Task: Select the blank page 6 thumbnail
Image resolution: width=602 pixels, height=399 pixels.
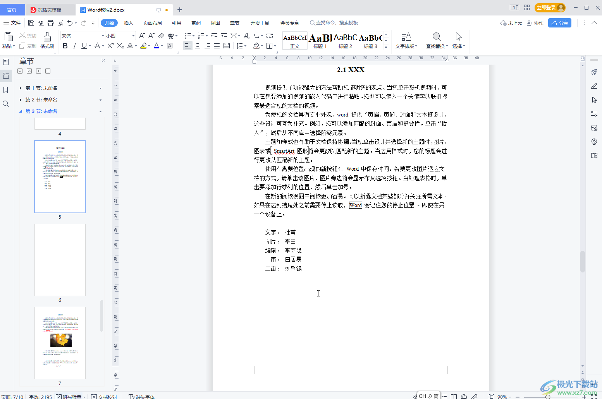Action: click(60, 260)
